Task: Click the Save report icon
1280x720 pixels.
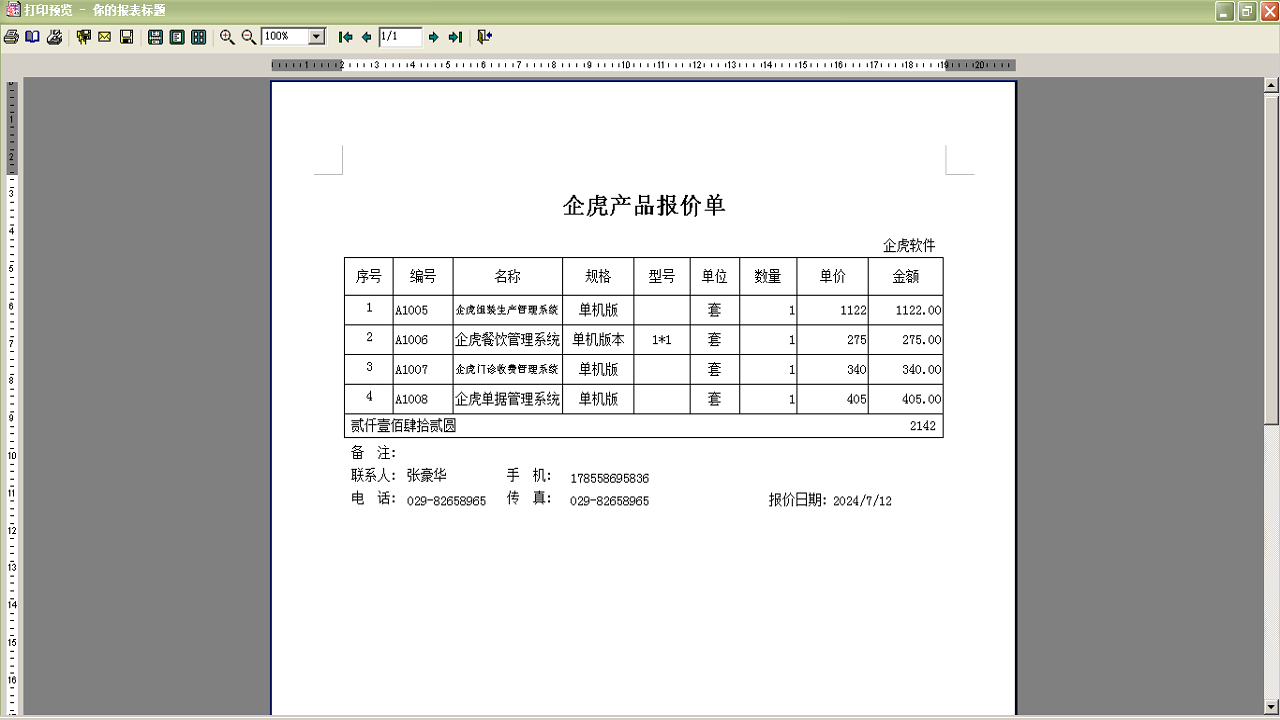Action: point(126,36)
